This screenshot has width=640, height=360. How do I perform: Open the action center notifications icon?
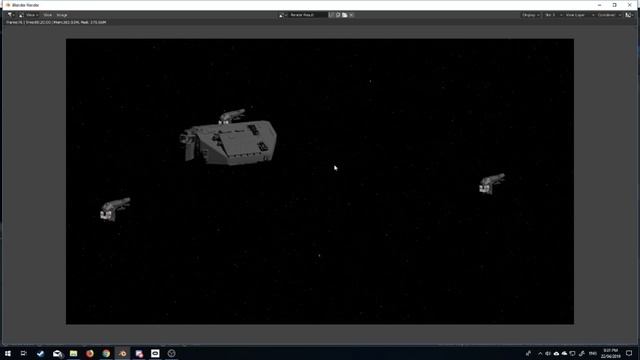click(x=629, y=353)
